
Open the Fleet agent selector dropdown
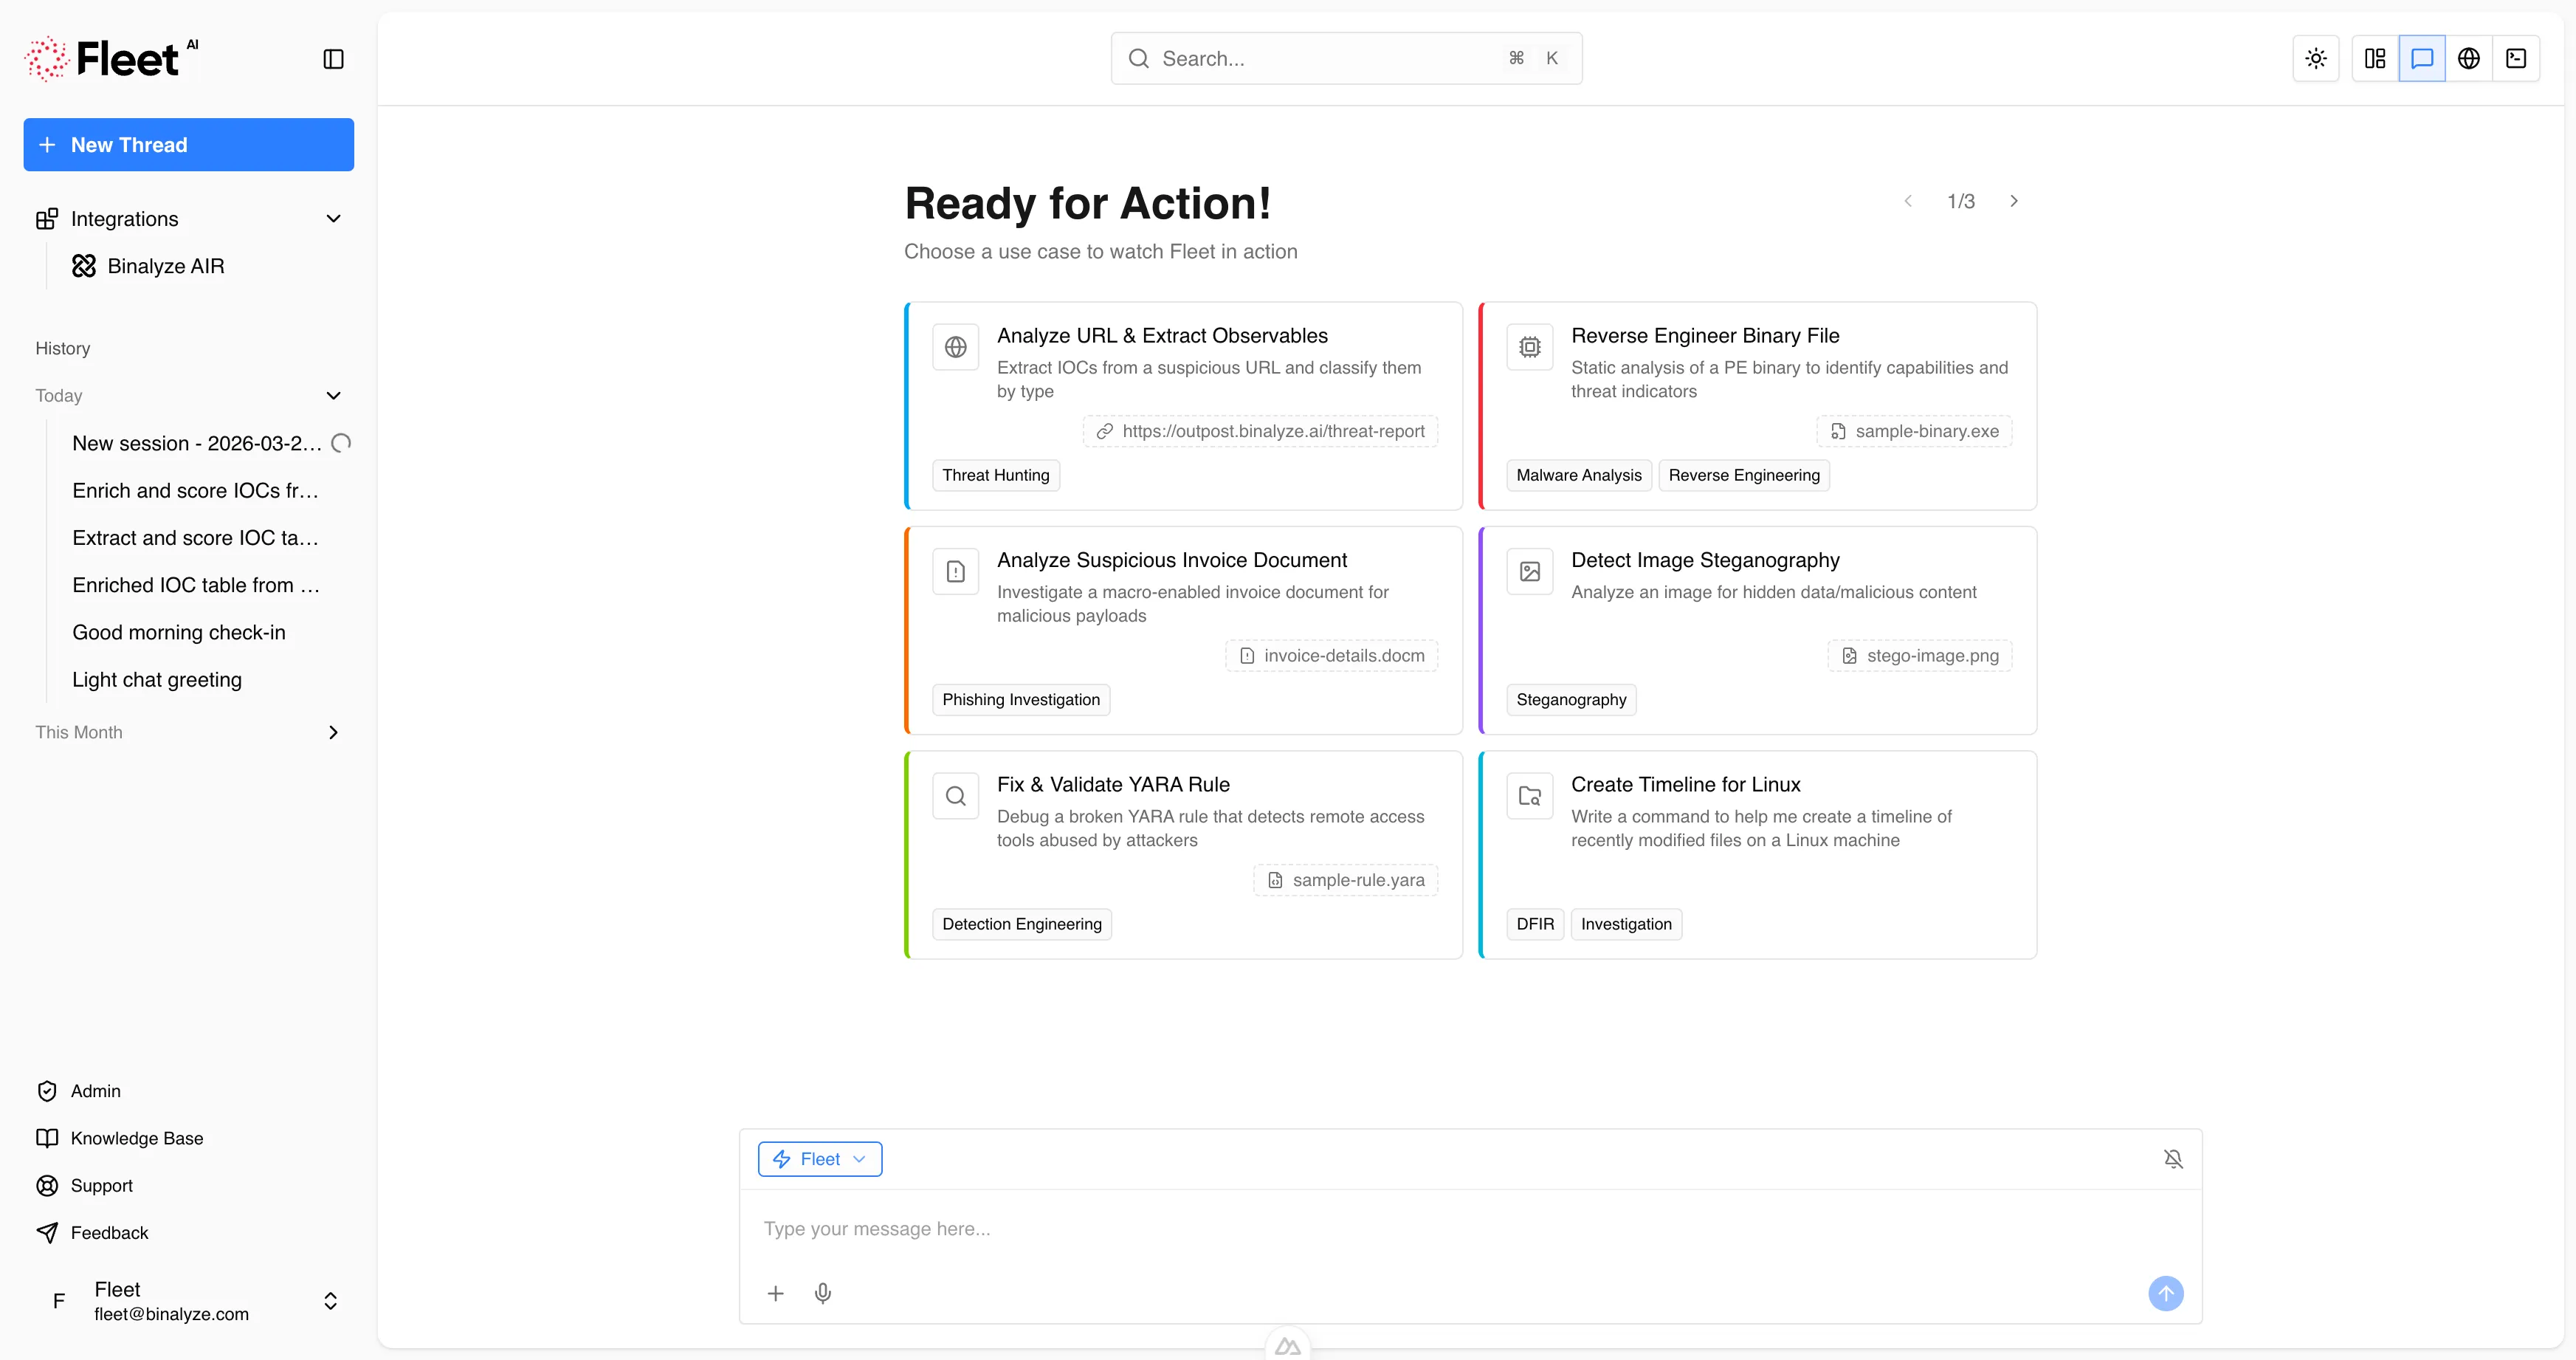(x=820, y=1159)
